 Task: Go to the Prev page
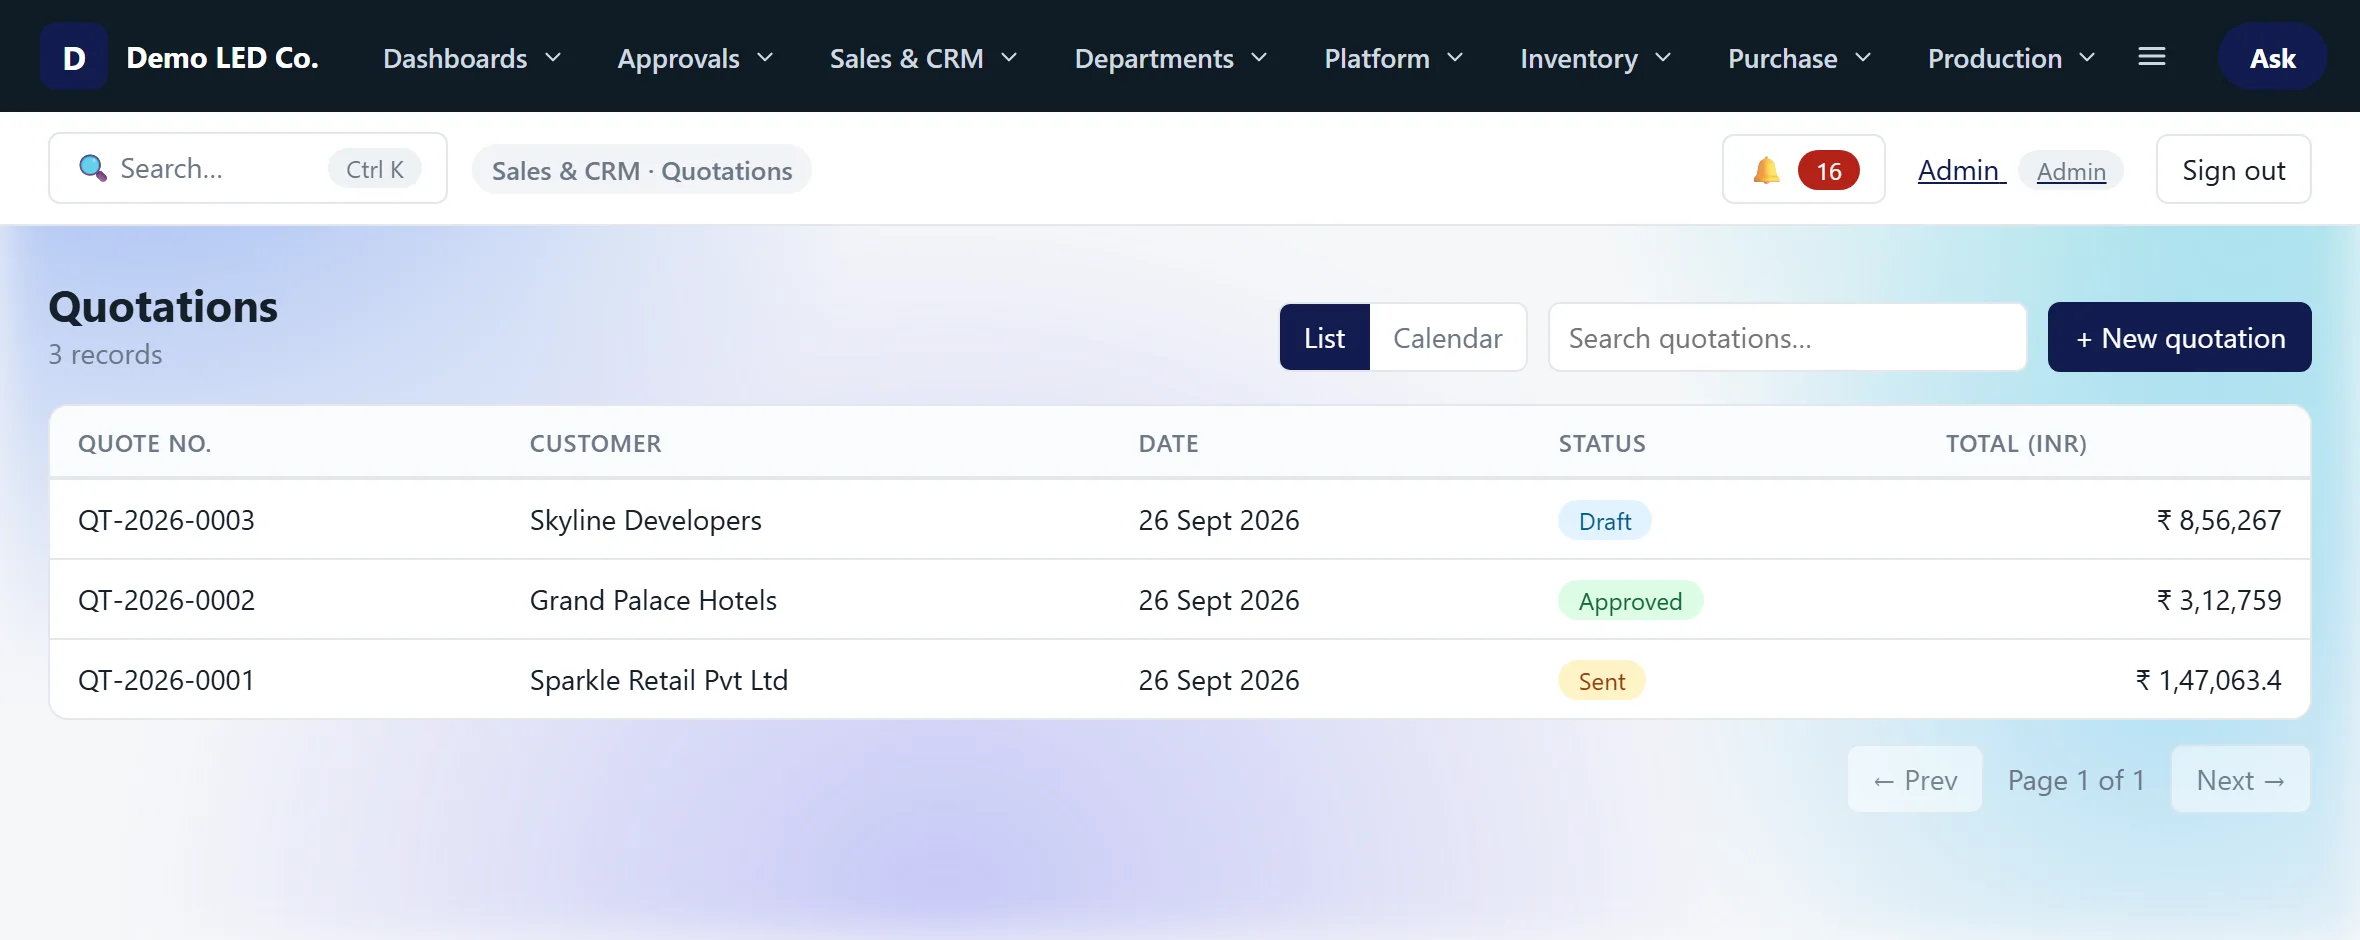tap(1915, 779)
